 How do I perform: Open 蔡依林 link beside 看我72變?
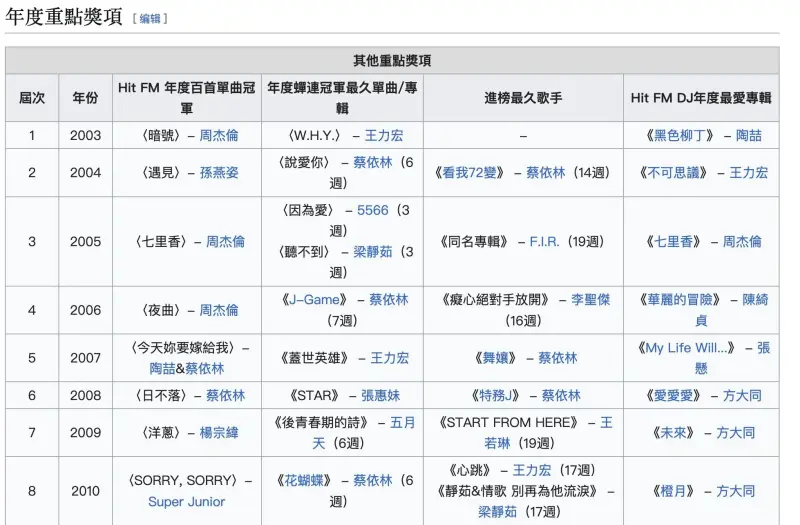[545, 172]
